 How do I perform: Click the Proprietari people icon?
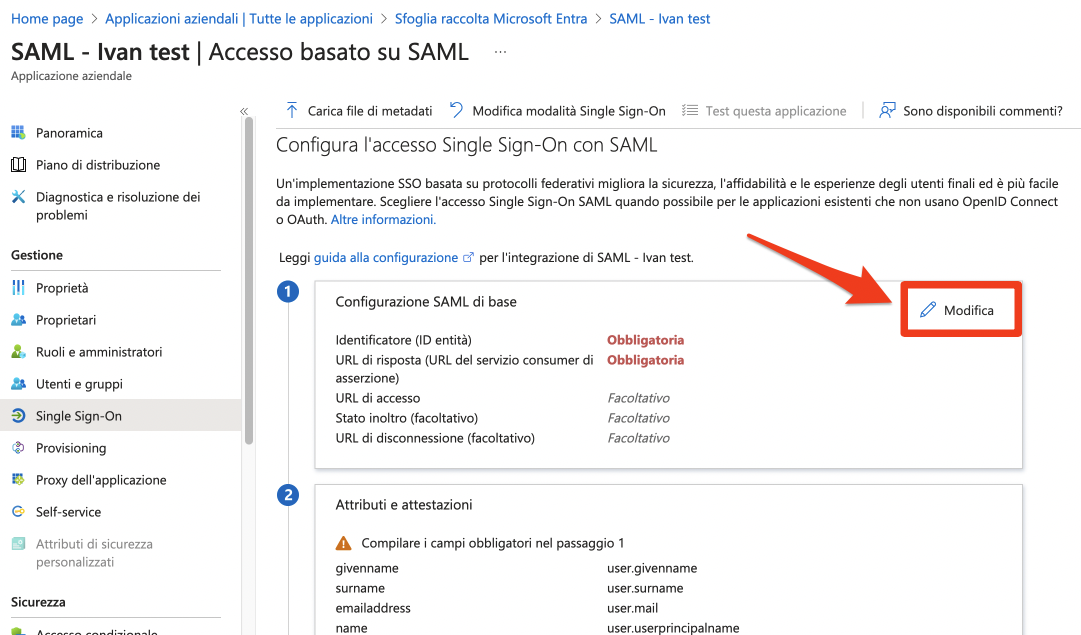point(18,320)
